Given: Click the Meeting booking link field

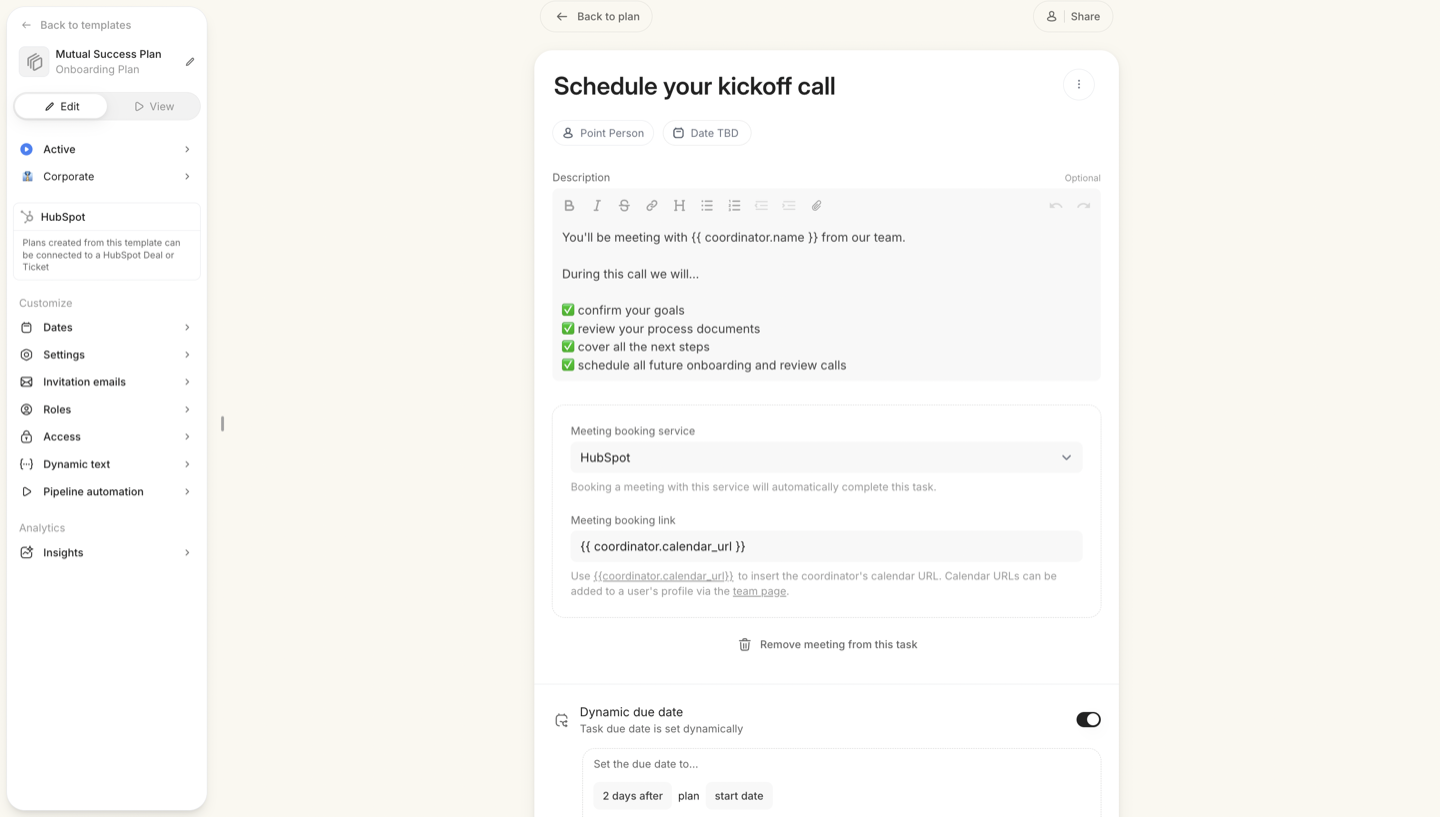Looking at the screenshot, I should [x=826, y=547].
